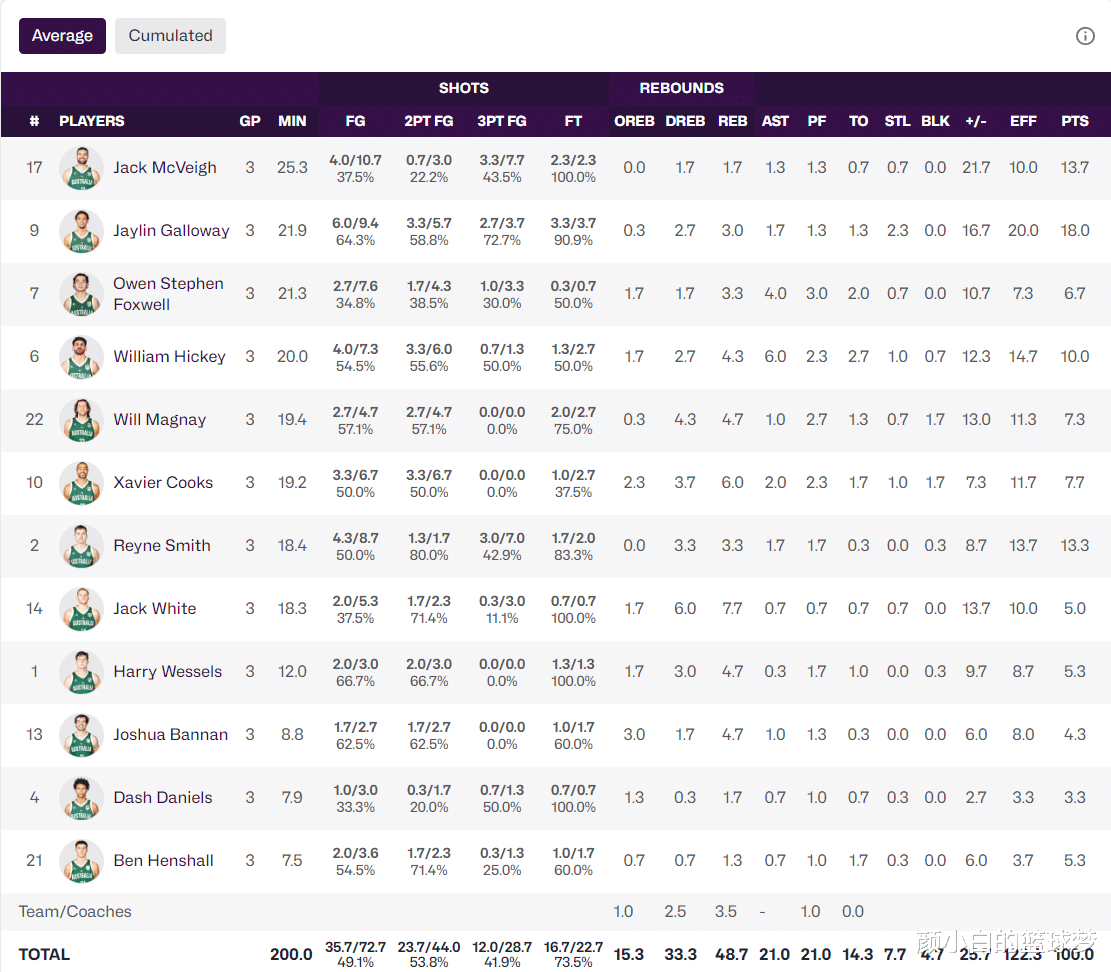
Task: Sort by the STL column header
Action: (897, 121)
